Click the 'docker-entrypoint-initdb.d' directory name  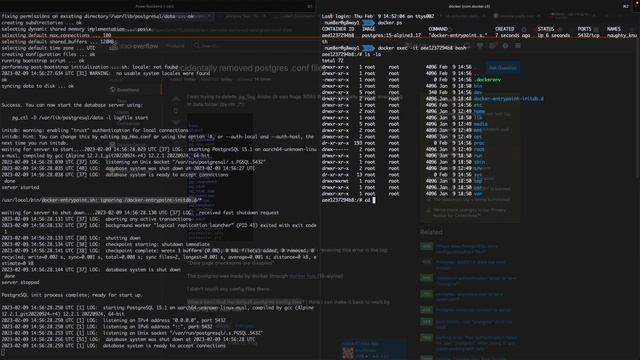509,99
